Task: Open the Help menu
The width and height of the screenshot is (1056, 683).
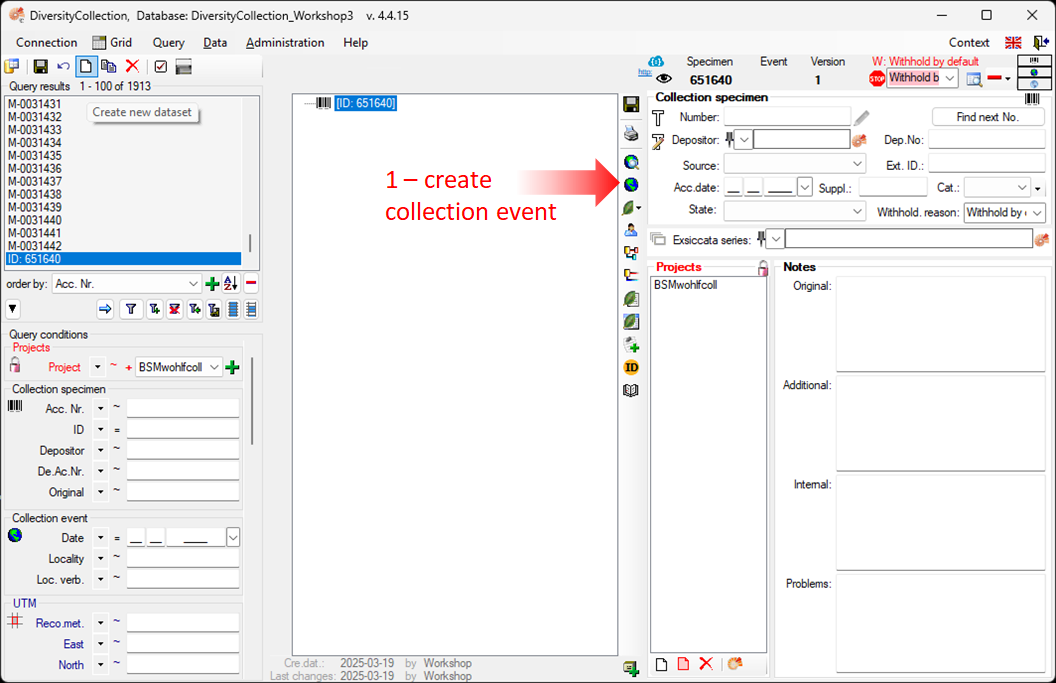Action: click(x=356, y=42)
